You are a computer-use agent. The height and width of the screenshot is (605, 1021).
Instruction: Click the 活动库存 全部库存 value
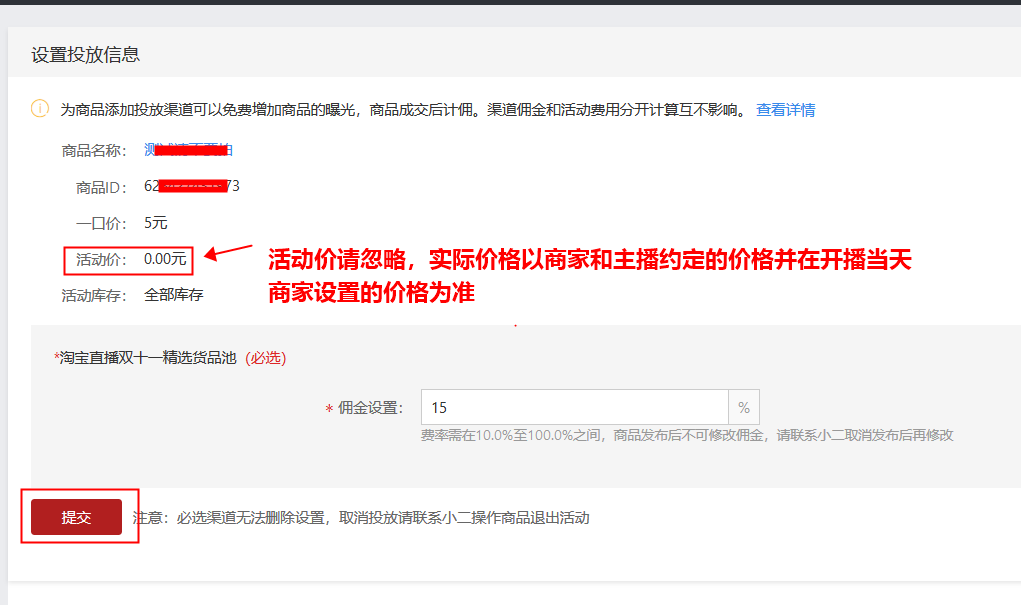(x=173, y=295)
